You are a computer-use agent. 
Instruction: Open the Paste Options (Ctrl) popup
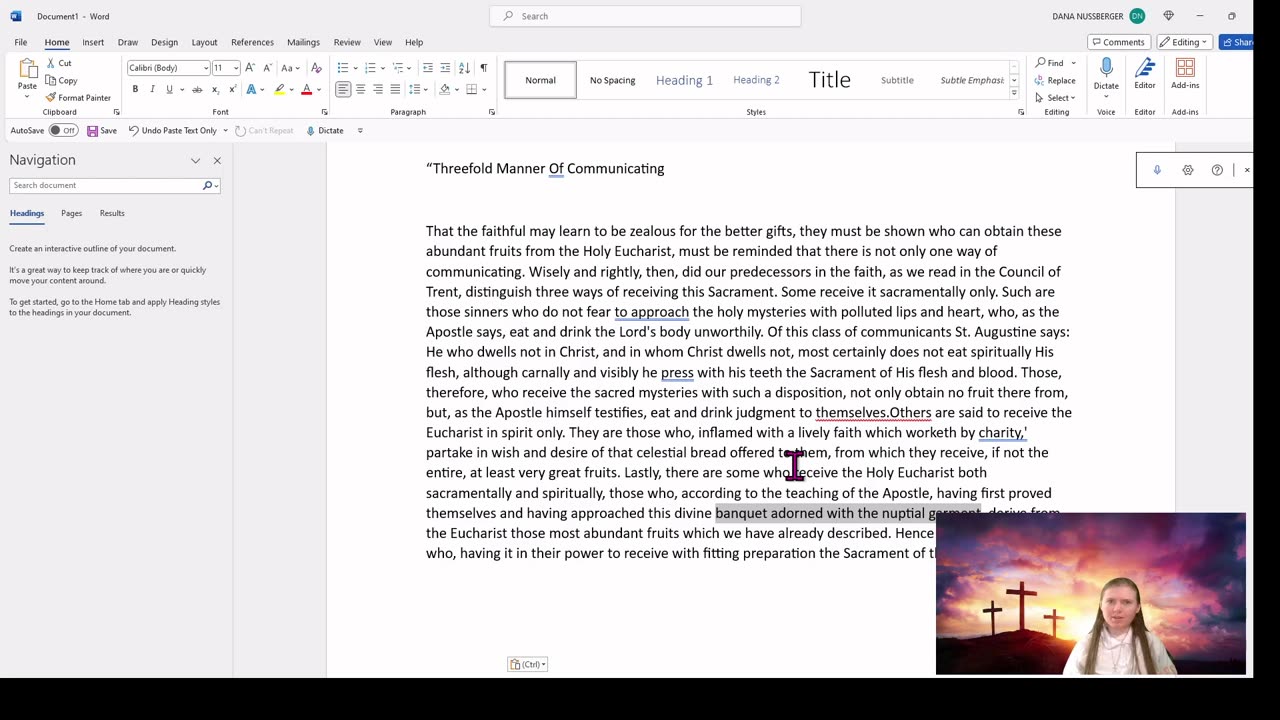527,664
